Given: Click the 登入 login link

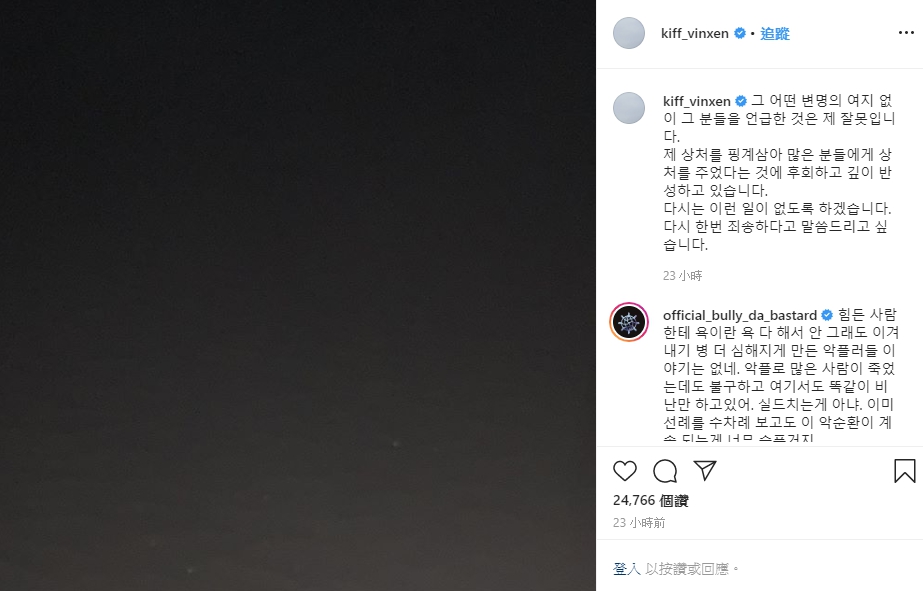Looking at the screenshot, I should (x=626, y=569).
